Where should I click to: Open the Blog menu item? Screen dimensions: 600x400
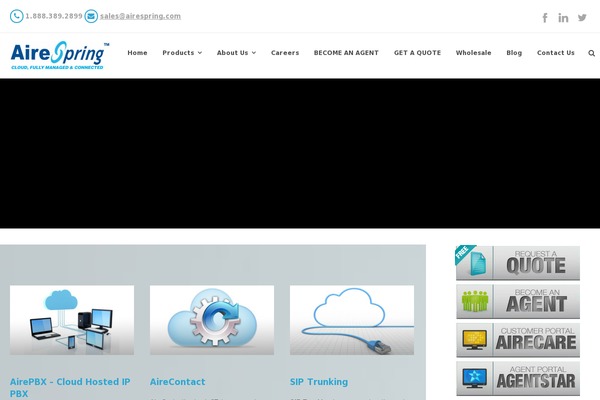(514, 53)
